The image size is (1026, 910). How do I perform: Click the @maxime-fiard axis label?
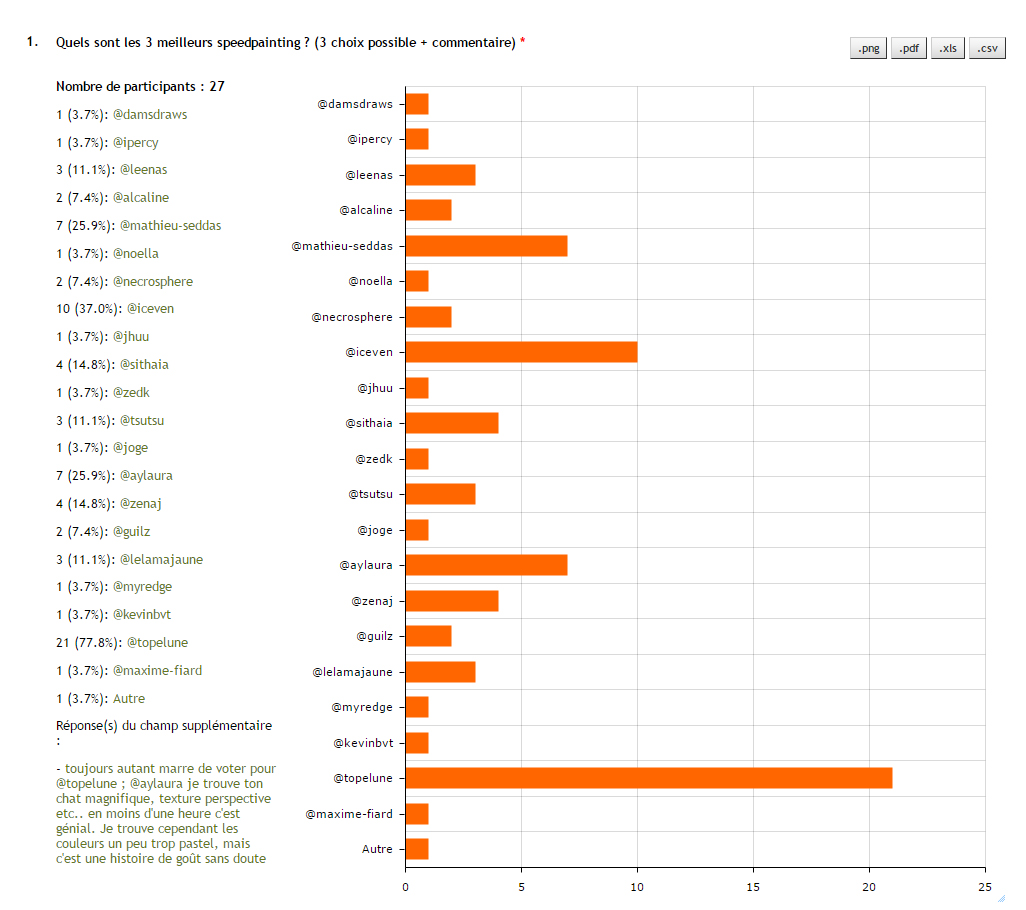[349, 814]
